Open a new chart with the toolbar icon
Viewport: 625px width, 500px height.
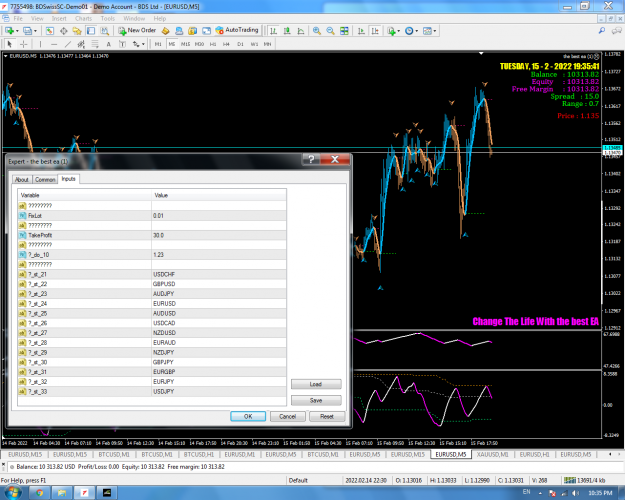point(9,31)
